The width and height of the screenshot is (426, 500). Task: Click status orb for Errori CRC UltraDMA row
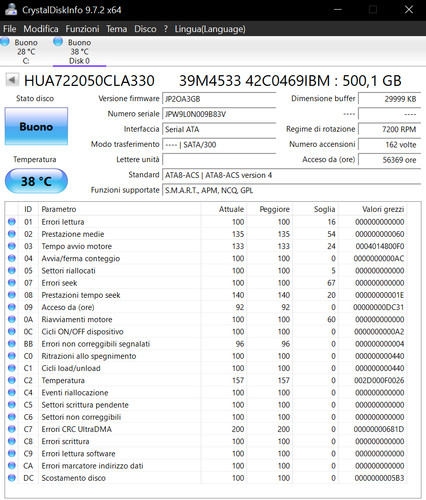click(x=12, y=429)
